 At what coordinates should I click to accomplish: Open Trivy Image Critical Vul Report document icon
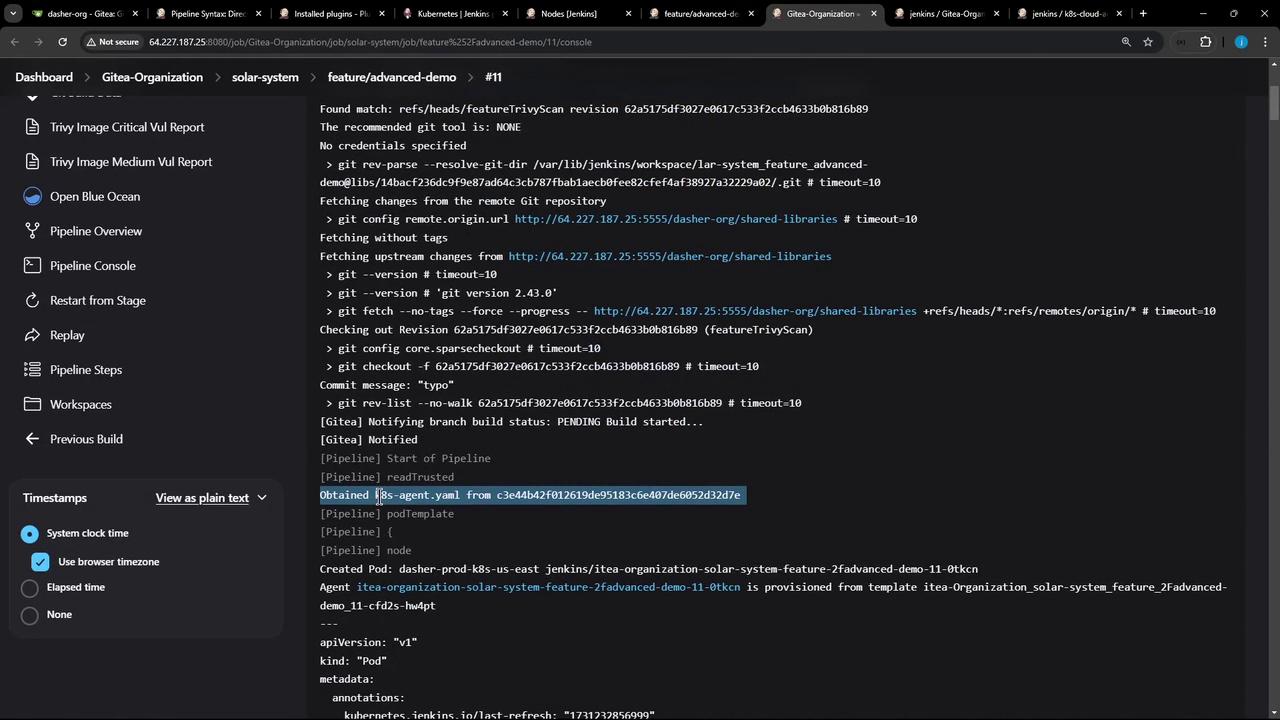[x=32, y=127]
